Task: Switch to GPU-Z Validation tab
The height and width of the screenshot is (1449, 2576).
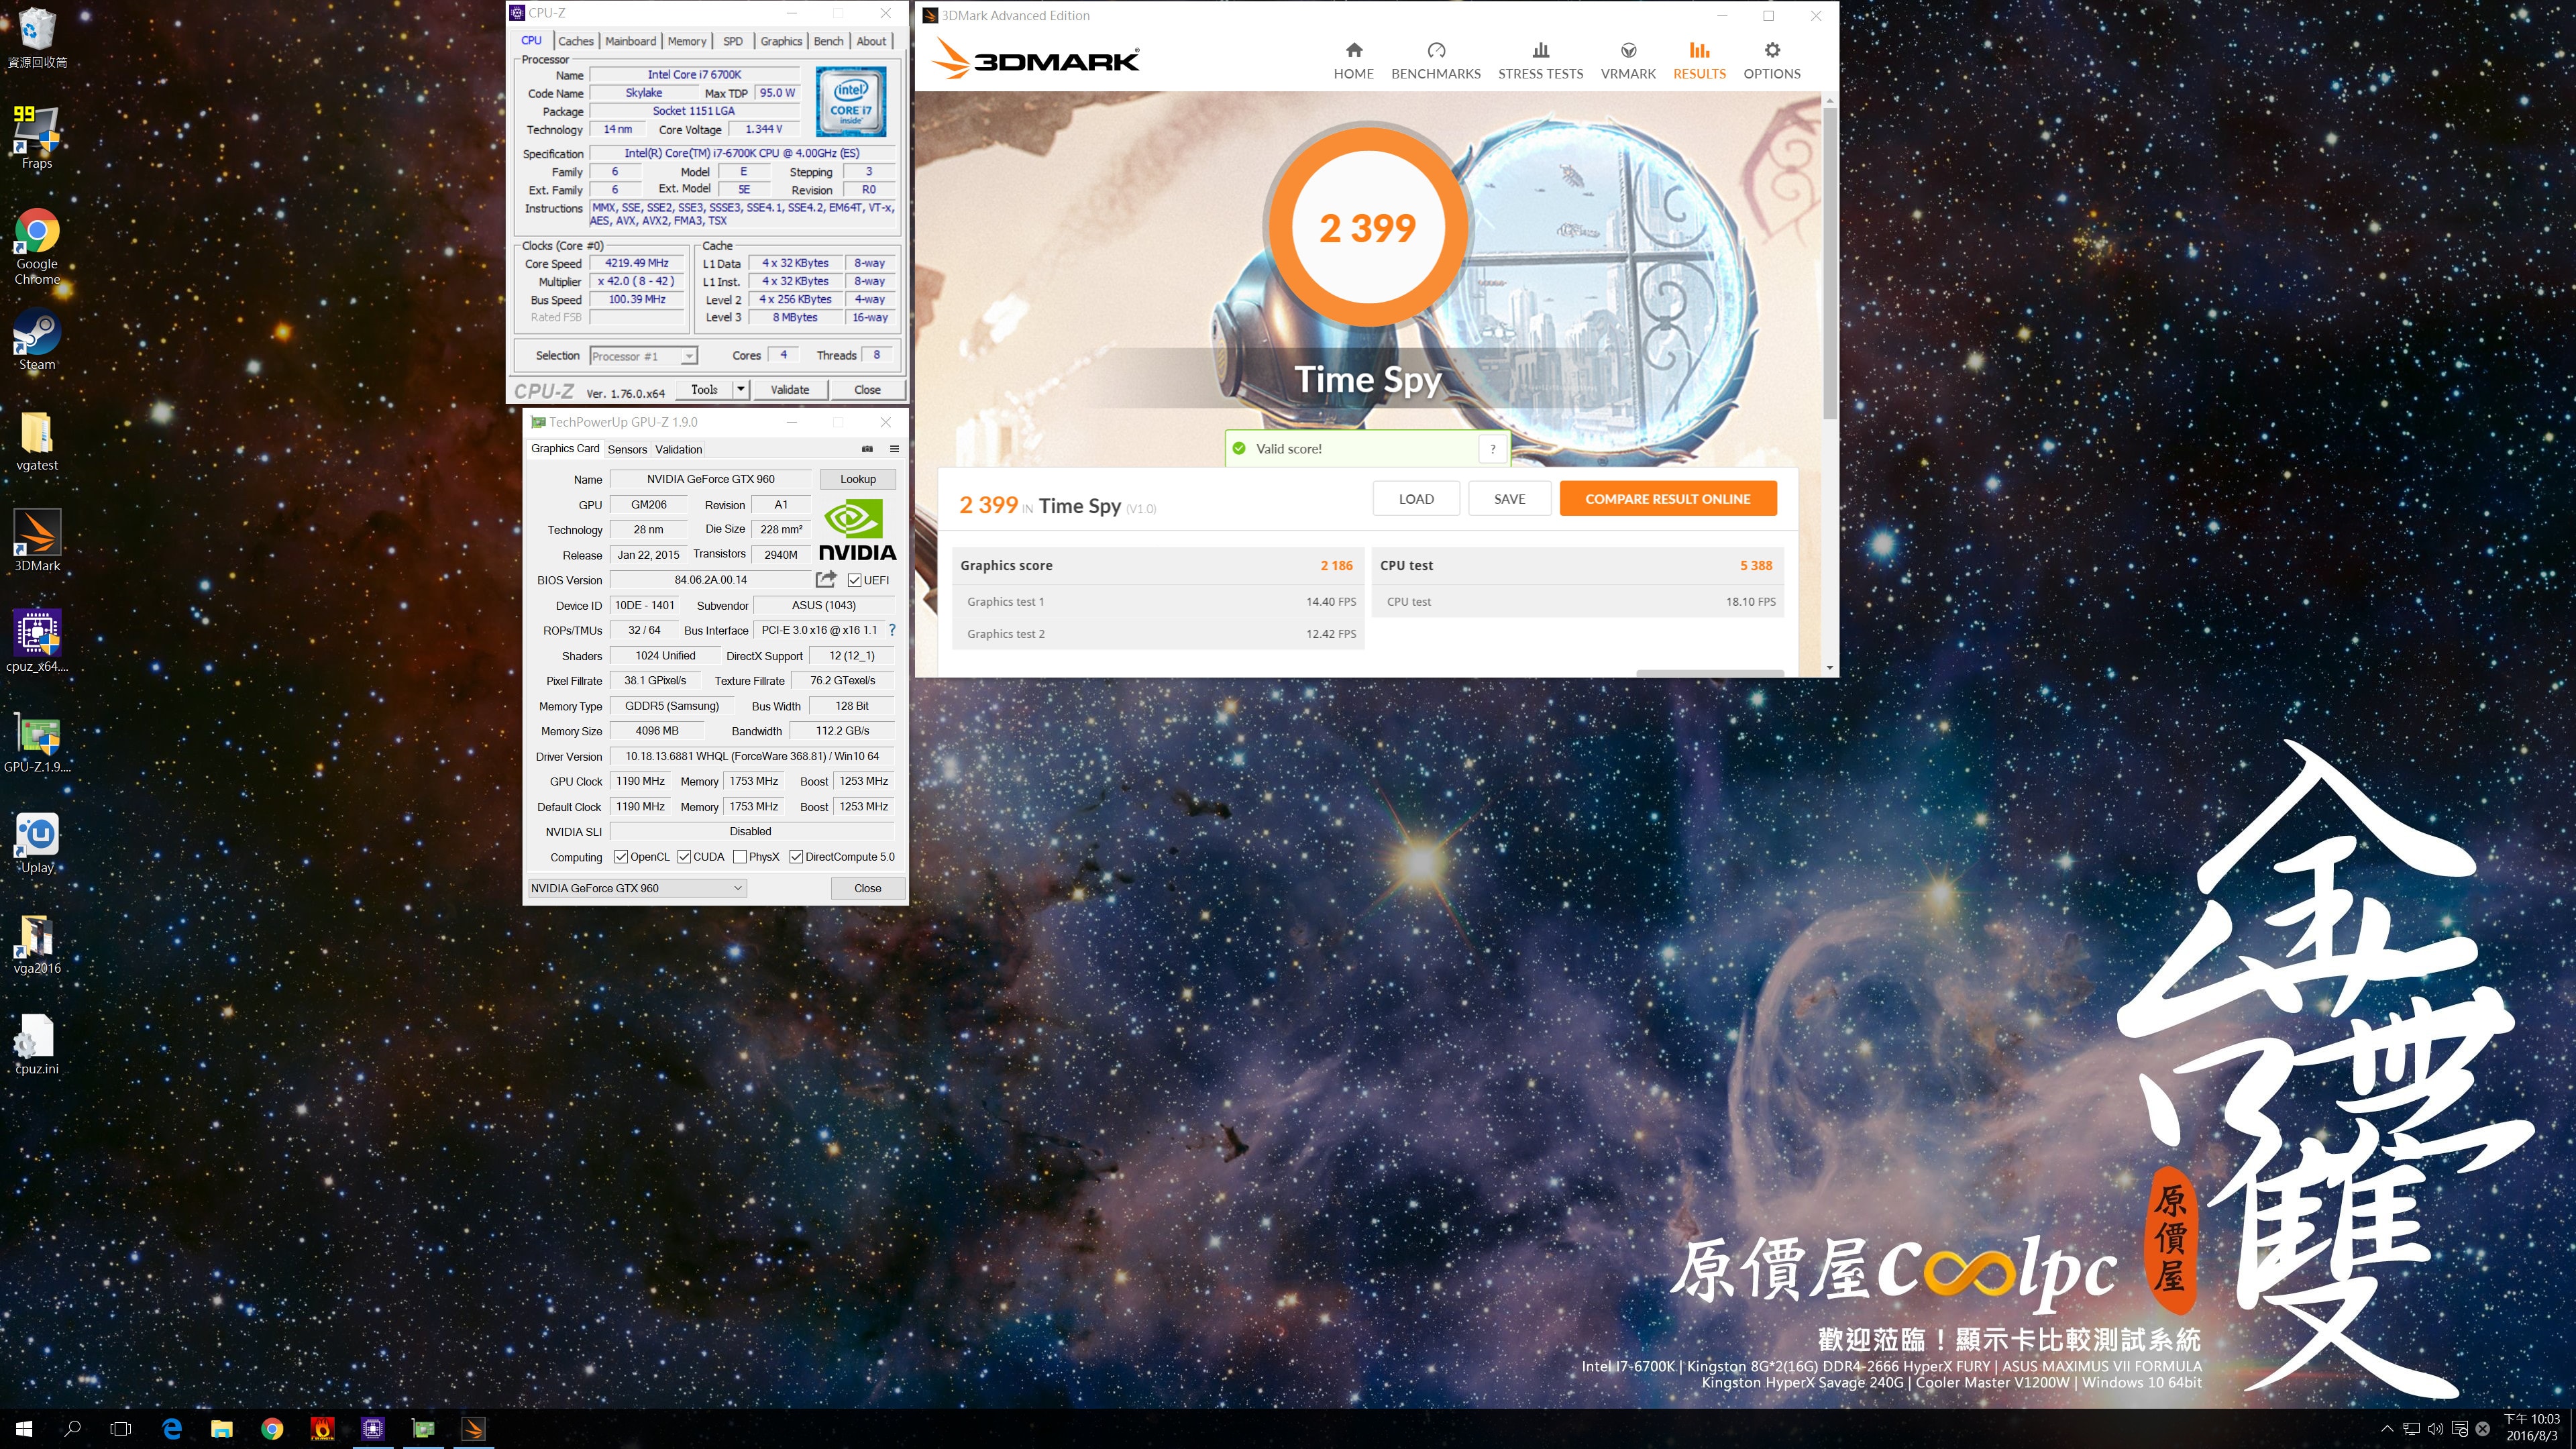Action: click(x=678, y=449)
